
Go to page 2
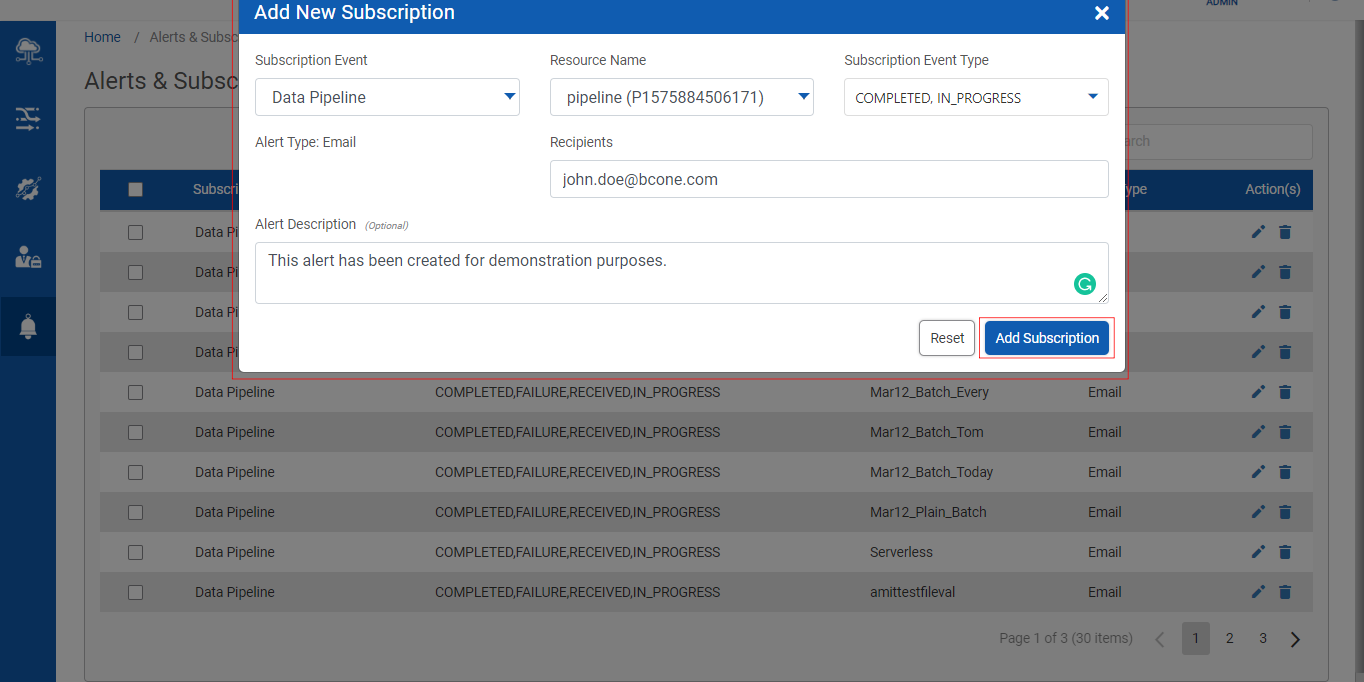pos(1230,638)
